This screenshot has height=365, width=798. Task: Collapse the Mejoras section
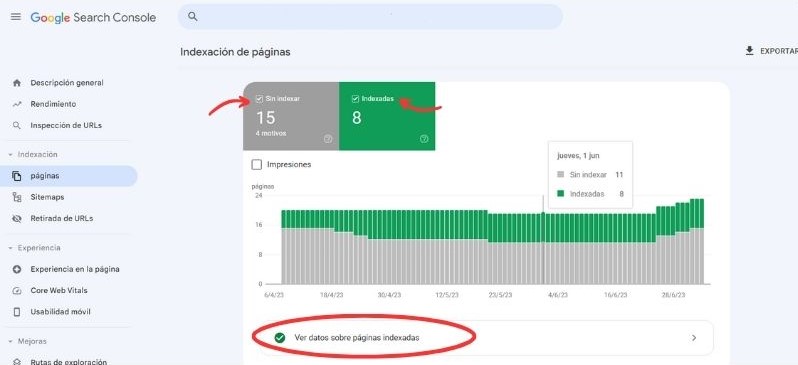click(10, 342)
